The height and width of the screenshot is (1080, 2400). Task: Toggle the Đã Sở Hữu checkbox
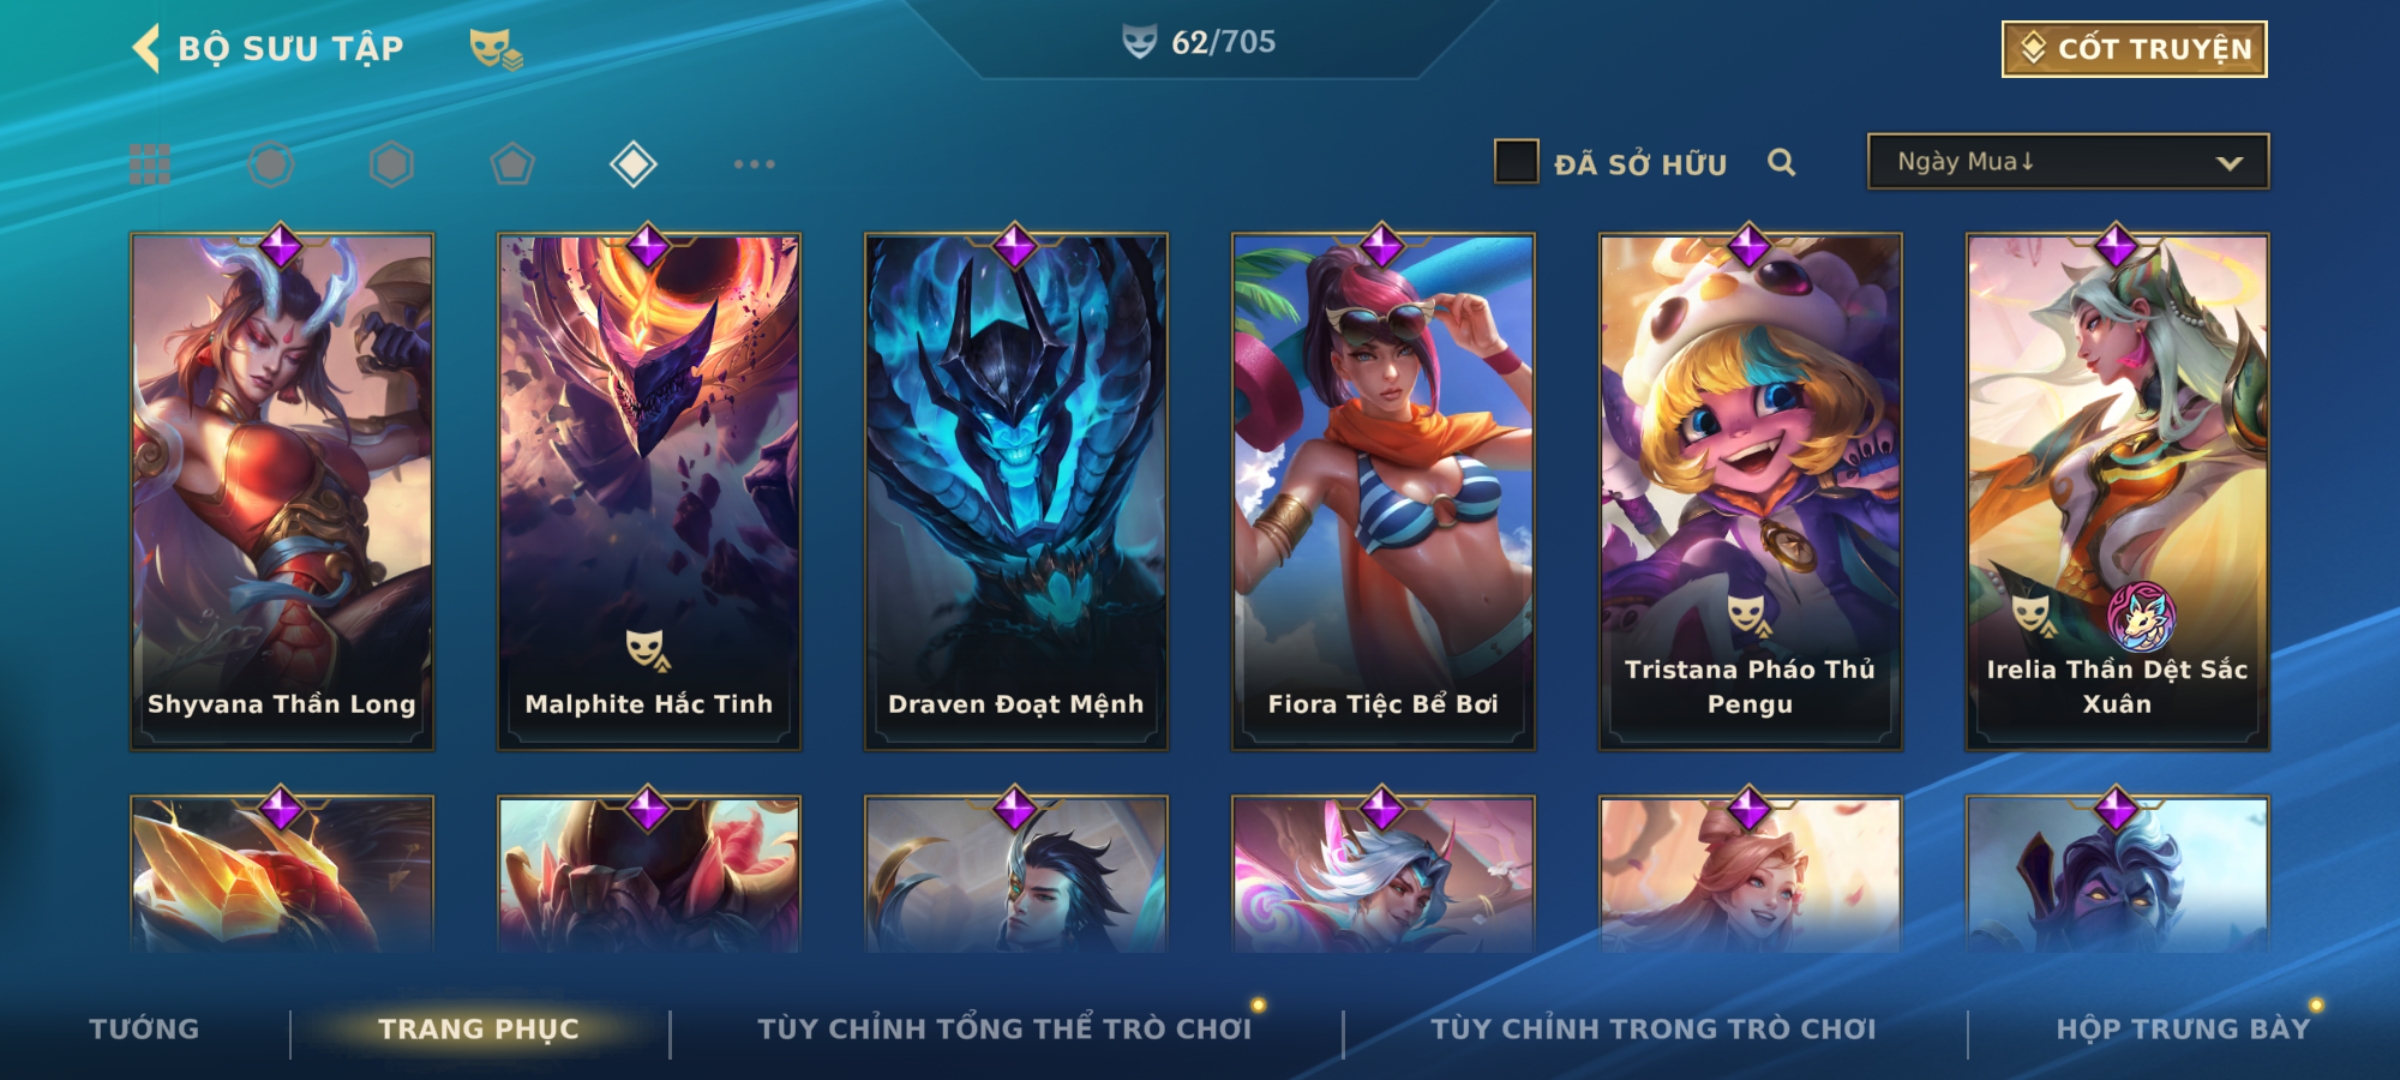point(1516,162)
